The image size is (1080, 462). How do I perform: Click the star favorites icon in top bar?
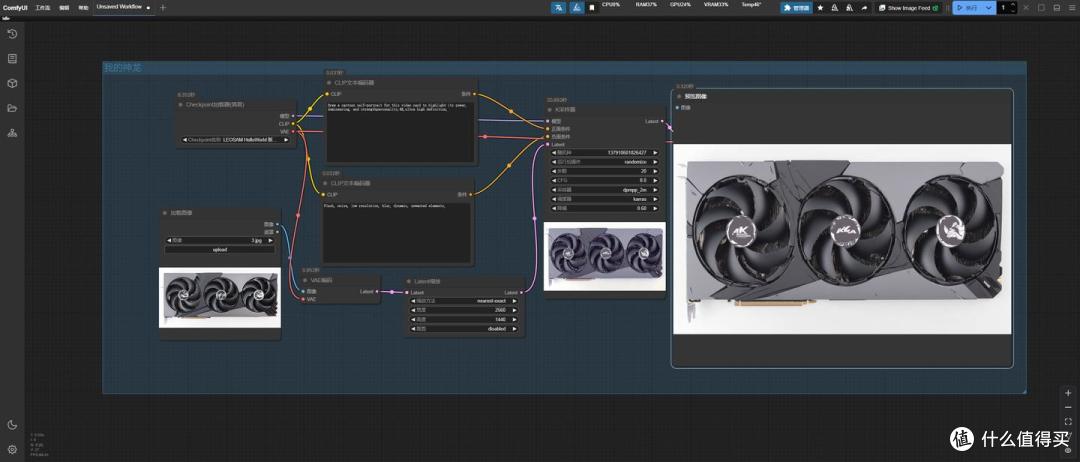tap(820, 8)
